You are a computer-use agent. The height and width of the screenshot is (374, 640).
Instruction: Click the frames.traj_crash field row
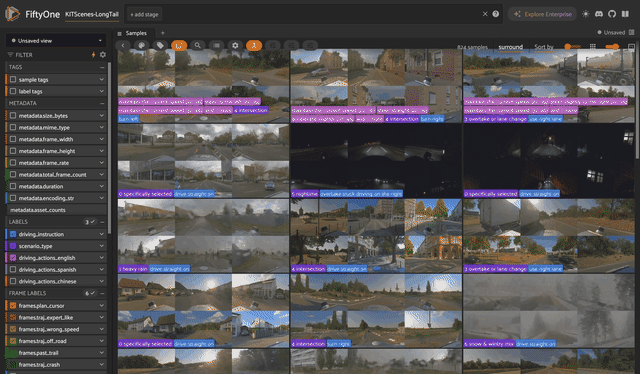pos(56,365)
